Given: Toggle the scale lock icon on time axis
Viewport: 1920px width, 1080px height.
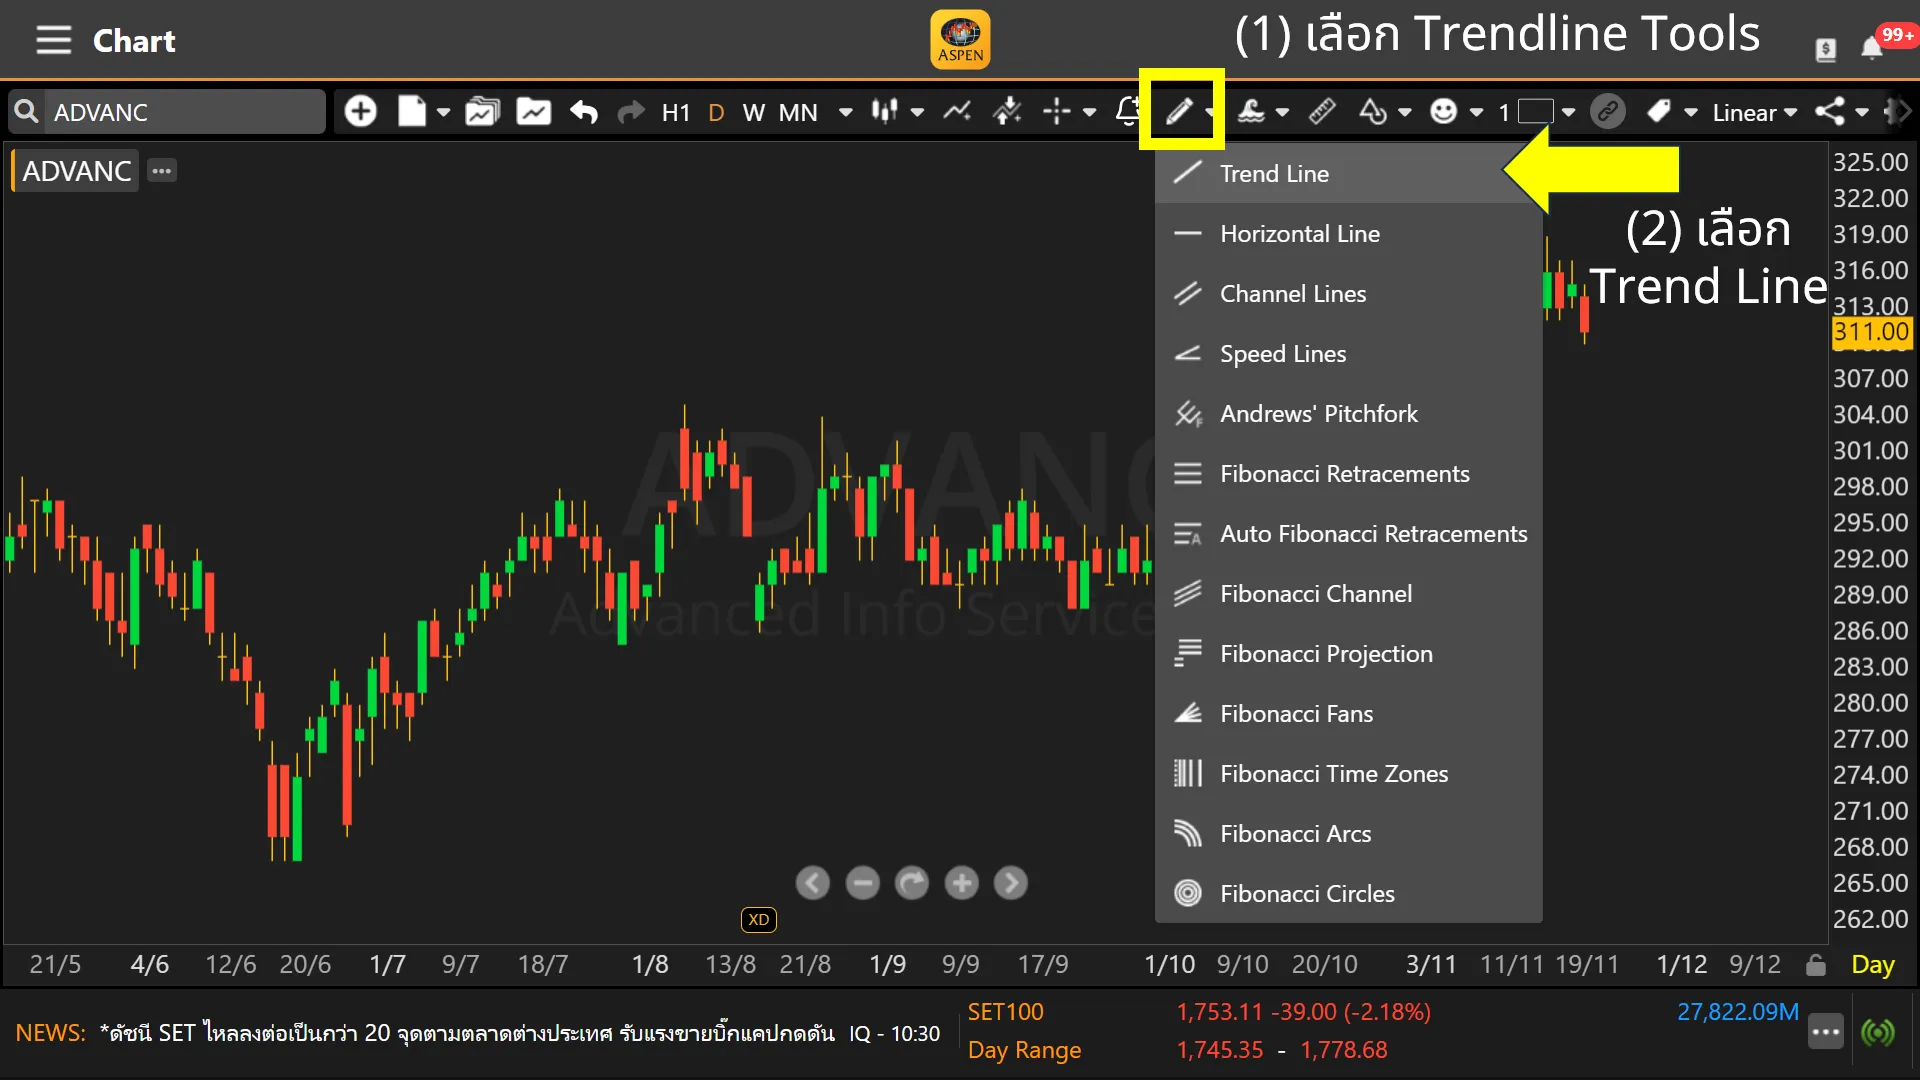Looking at the screenshot, I should [x=1816, y=965].
